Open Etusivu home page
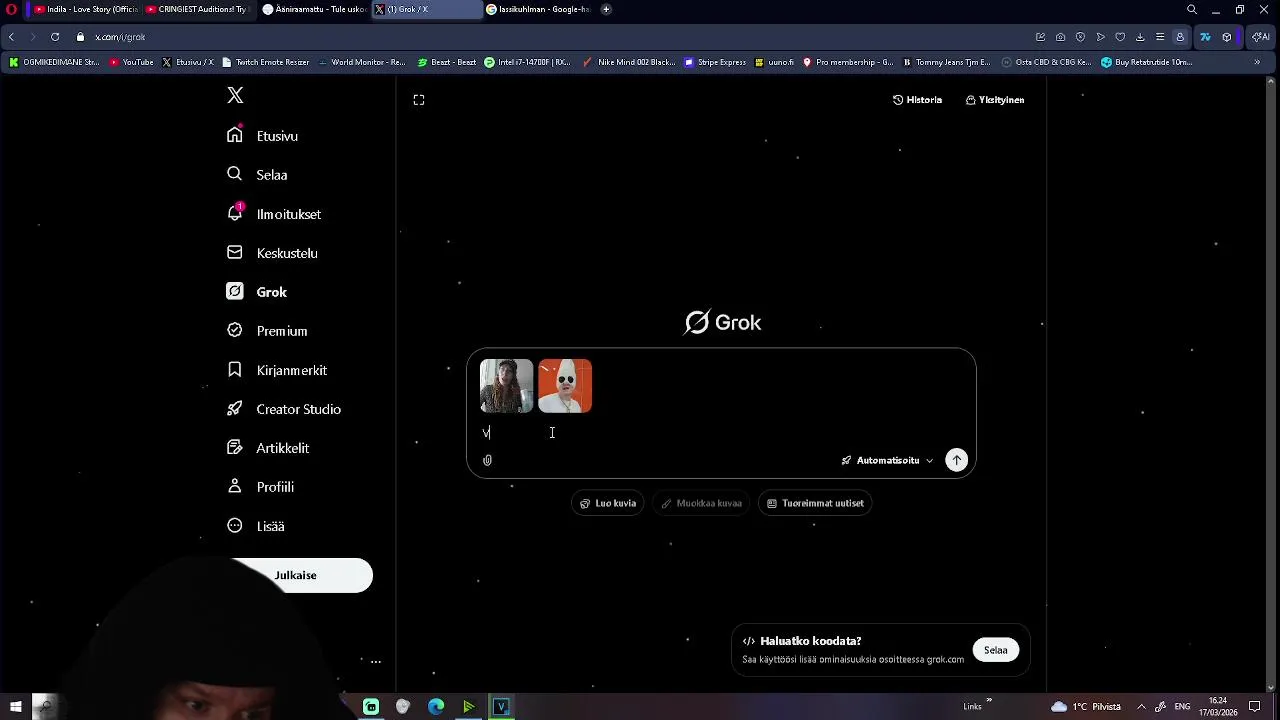Screen dimensions: 1280x720 pos(262,136)
